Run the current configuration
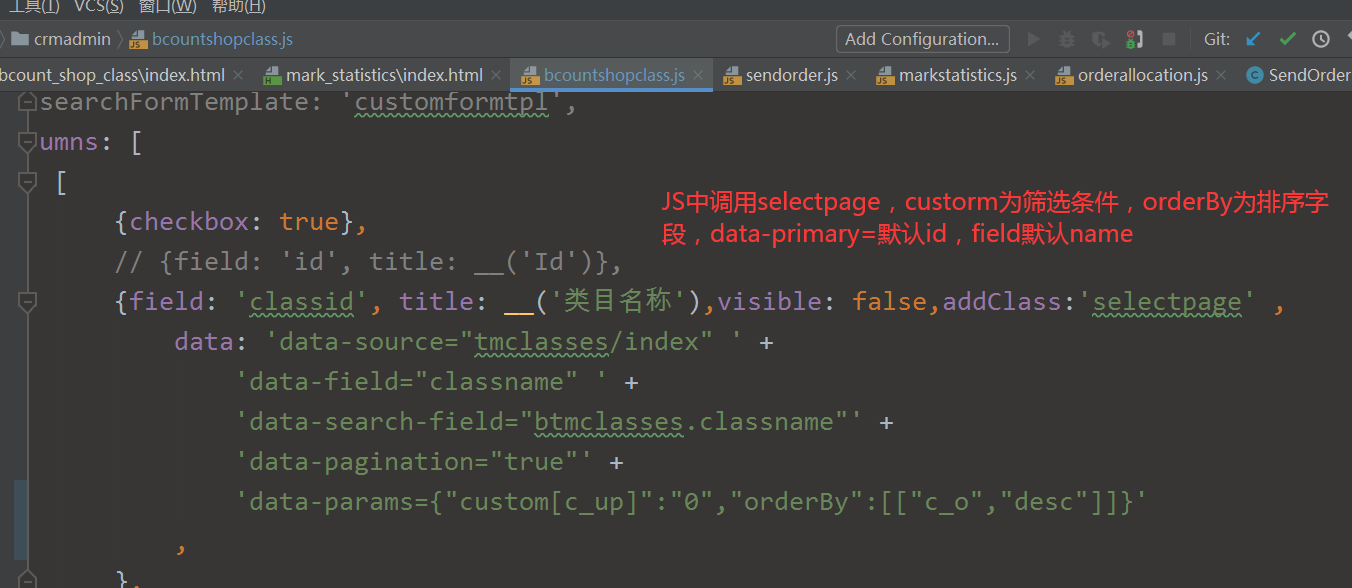 click(x=1033, y=39)
